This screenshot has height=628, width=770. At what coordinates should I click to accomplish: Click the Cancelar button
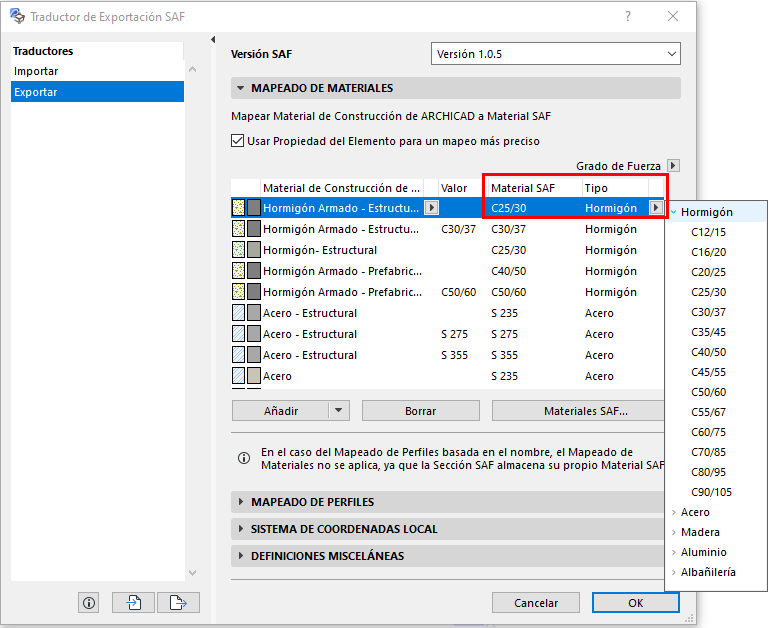(x=536, y=602)
